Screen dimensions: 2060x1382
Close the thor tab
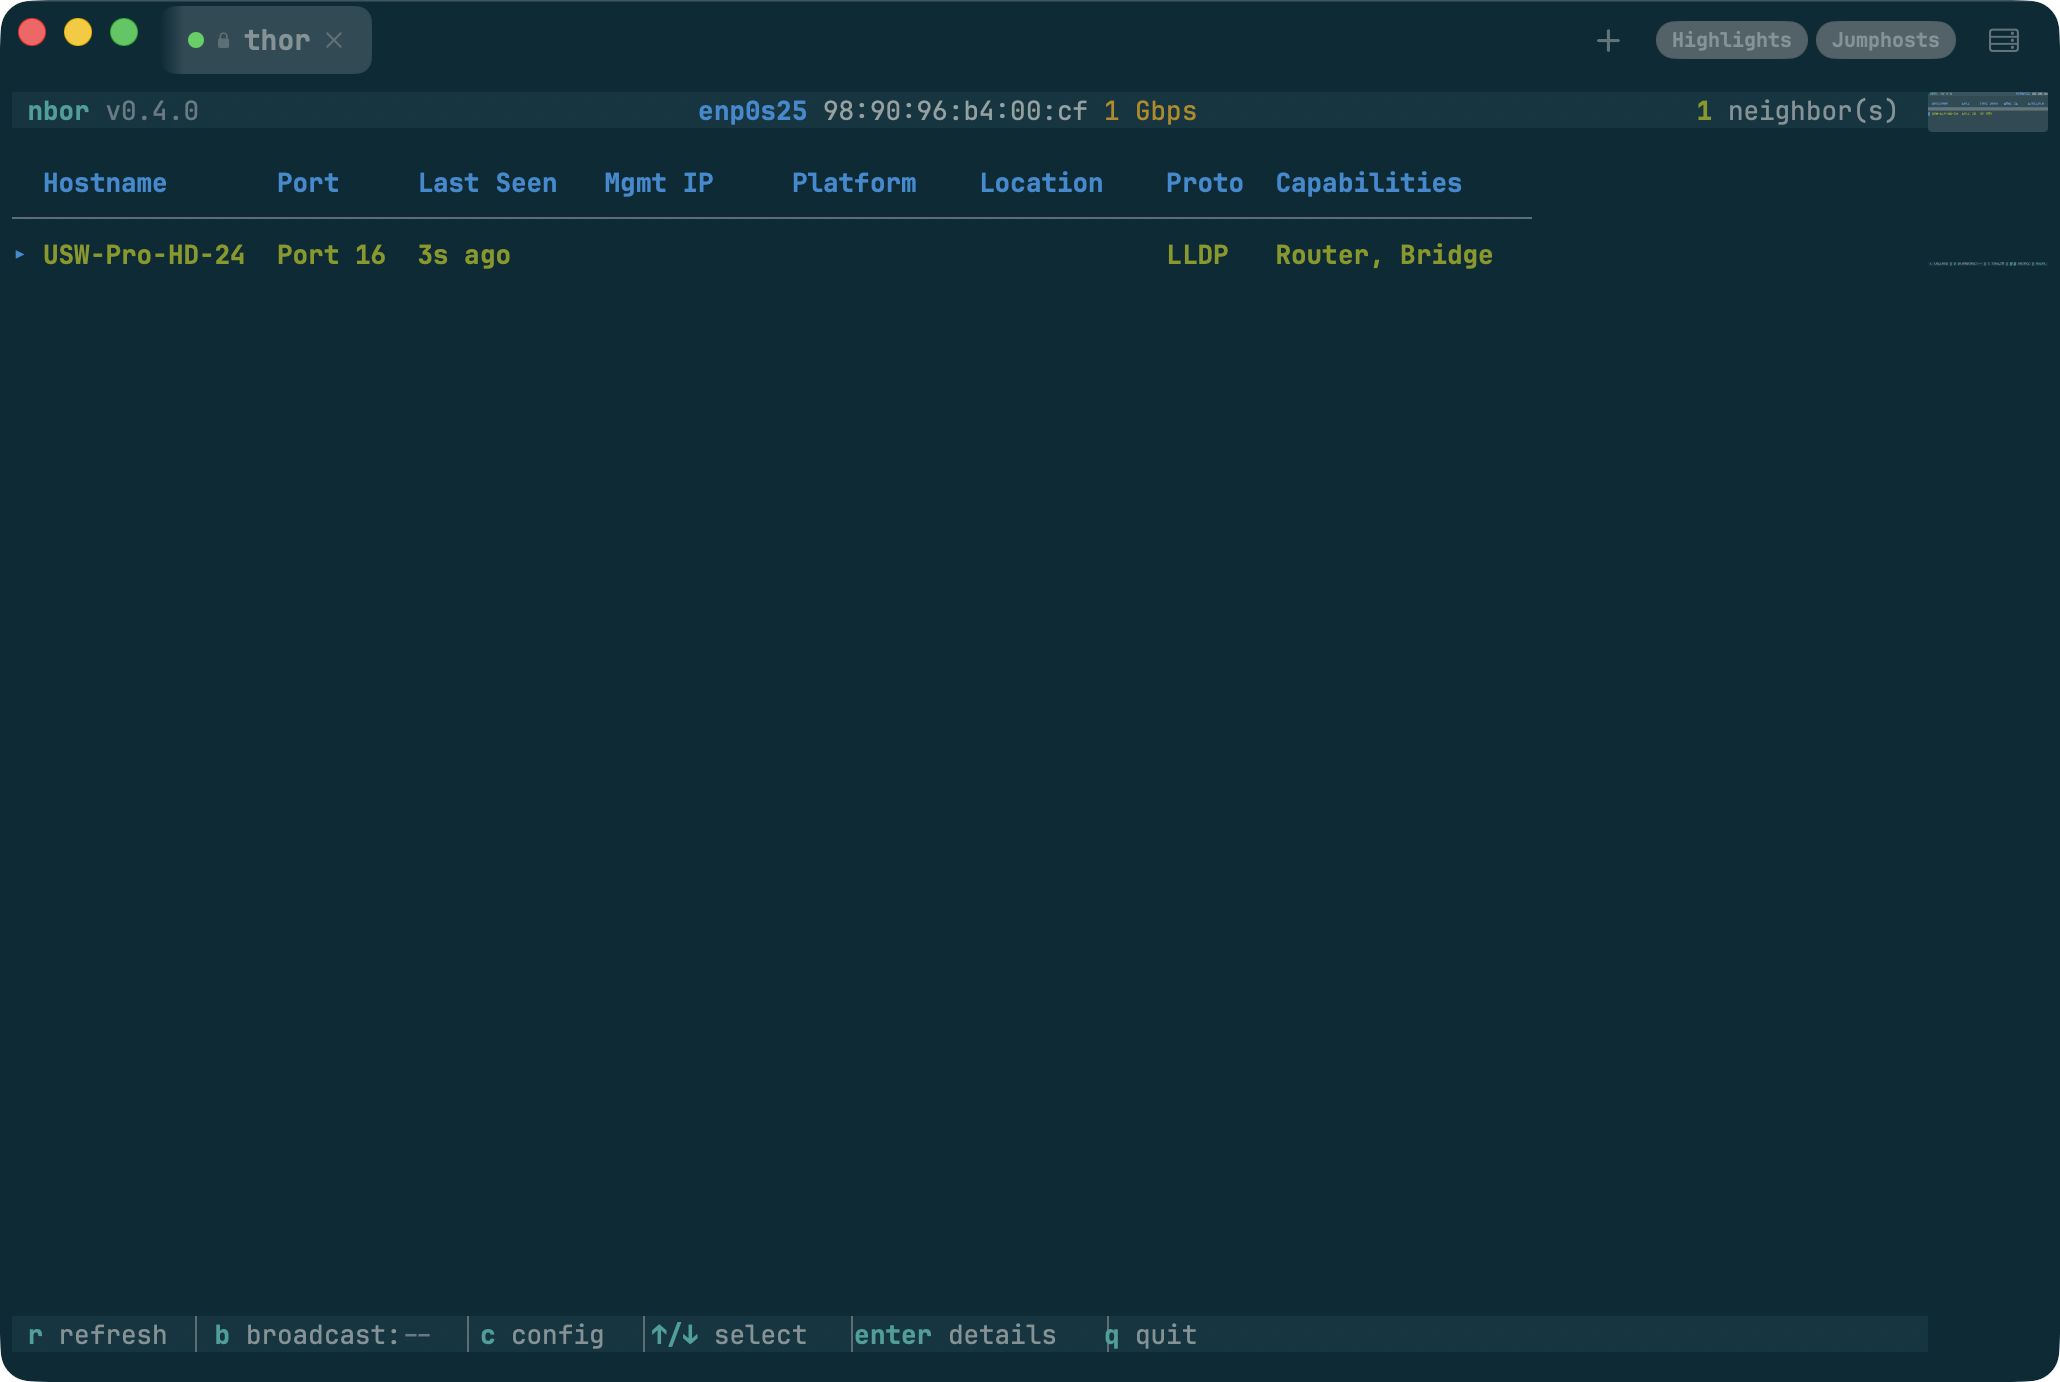click(335, 40)
